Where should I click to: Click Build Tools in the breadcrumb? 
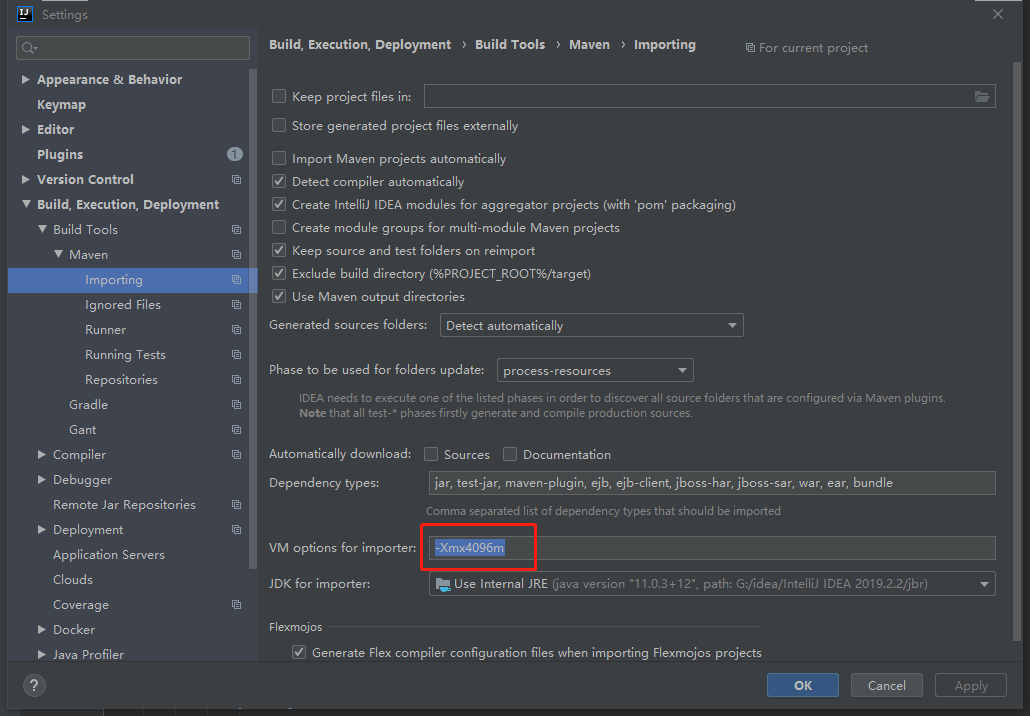[x=510, y=45]
